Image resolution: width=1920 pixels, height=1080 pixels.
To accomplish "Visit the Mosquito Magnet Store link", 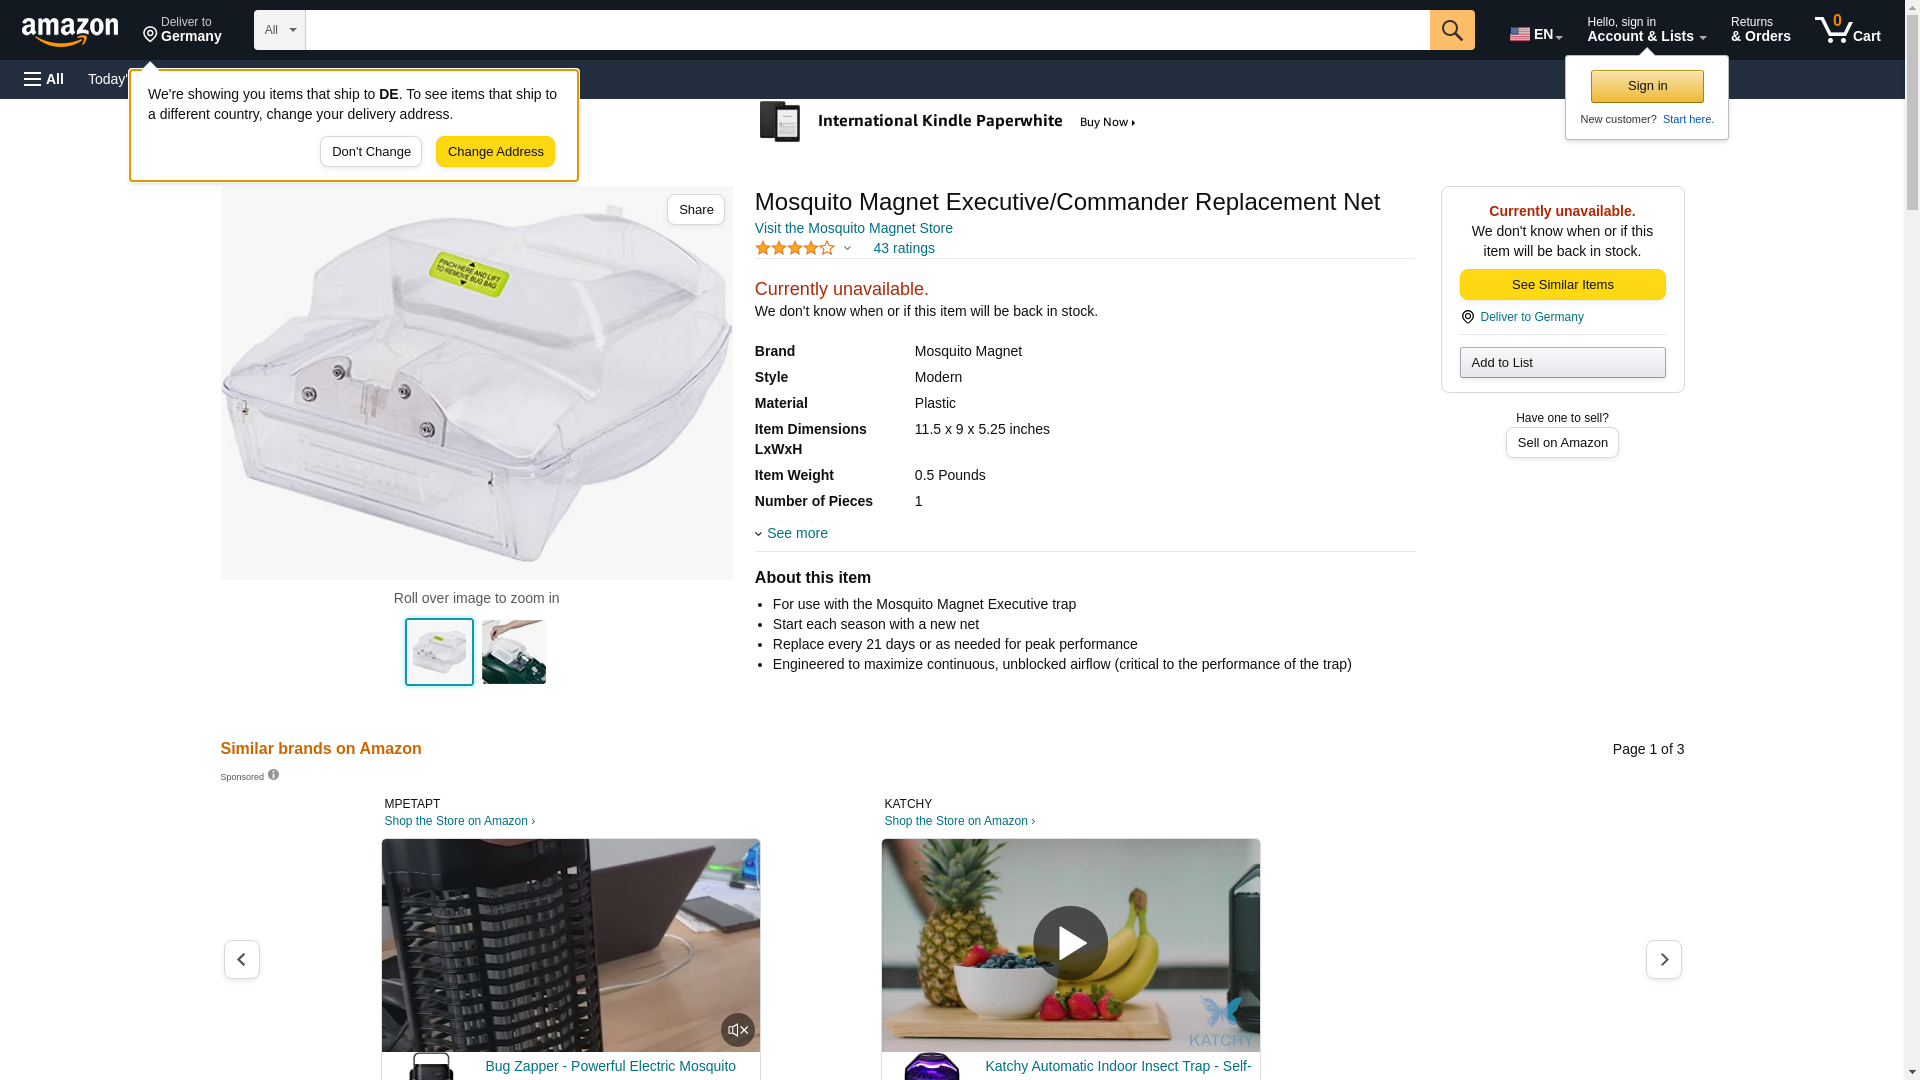I will (x=853, y=228).
